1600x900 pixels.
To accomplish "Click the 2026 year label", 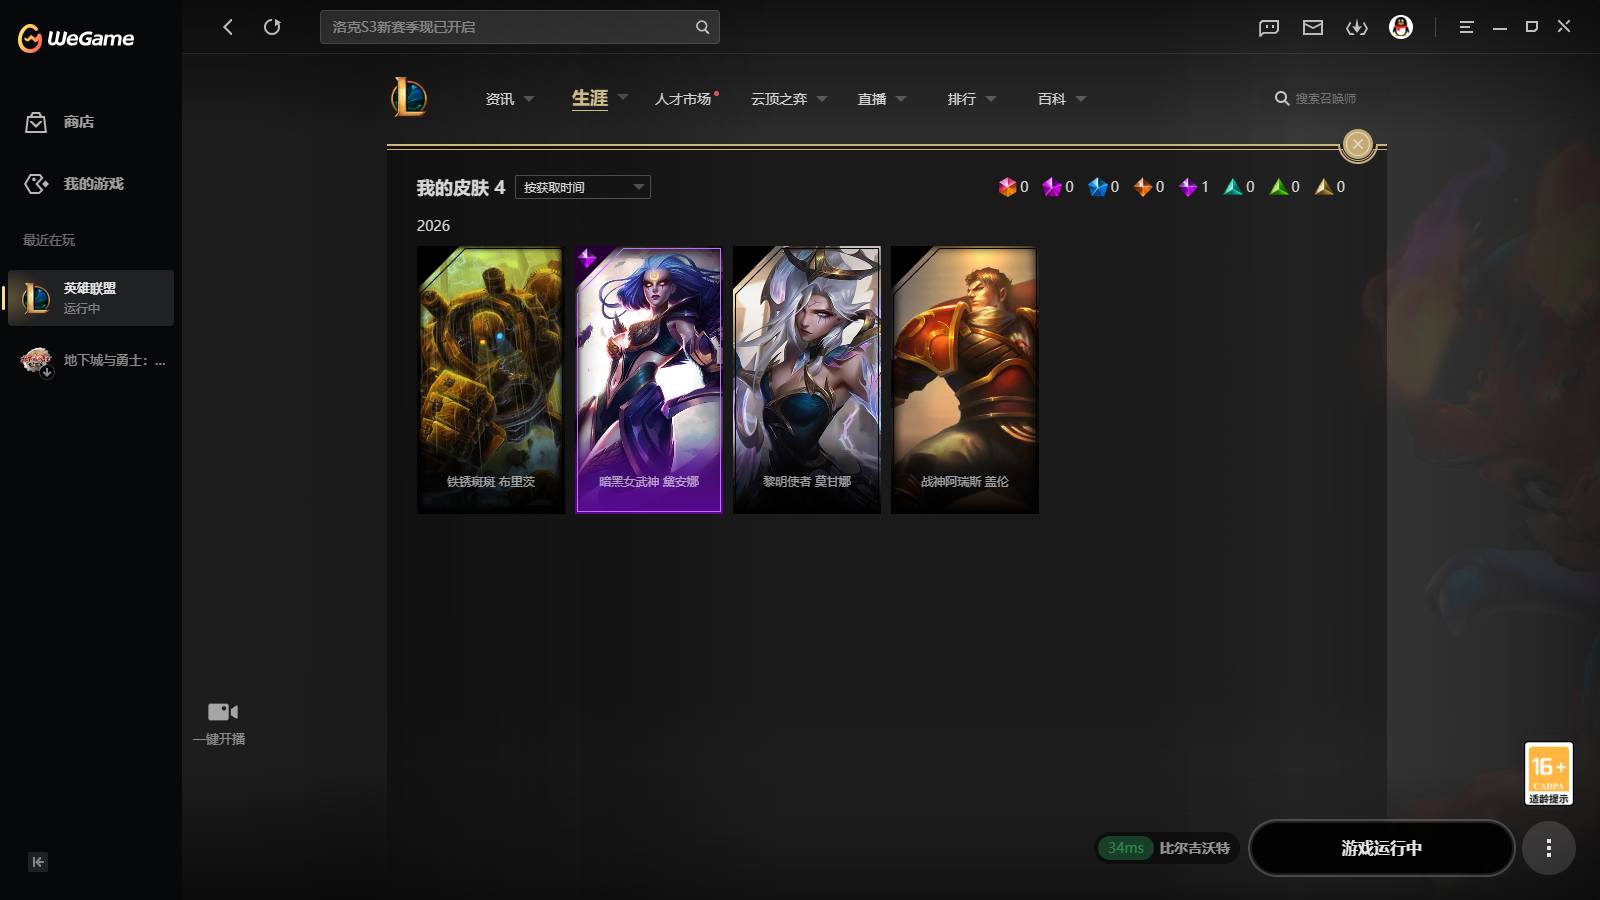I will pos(433,226).
